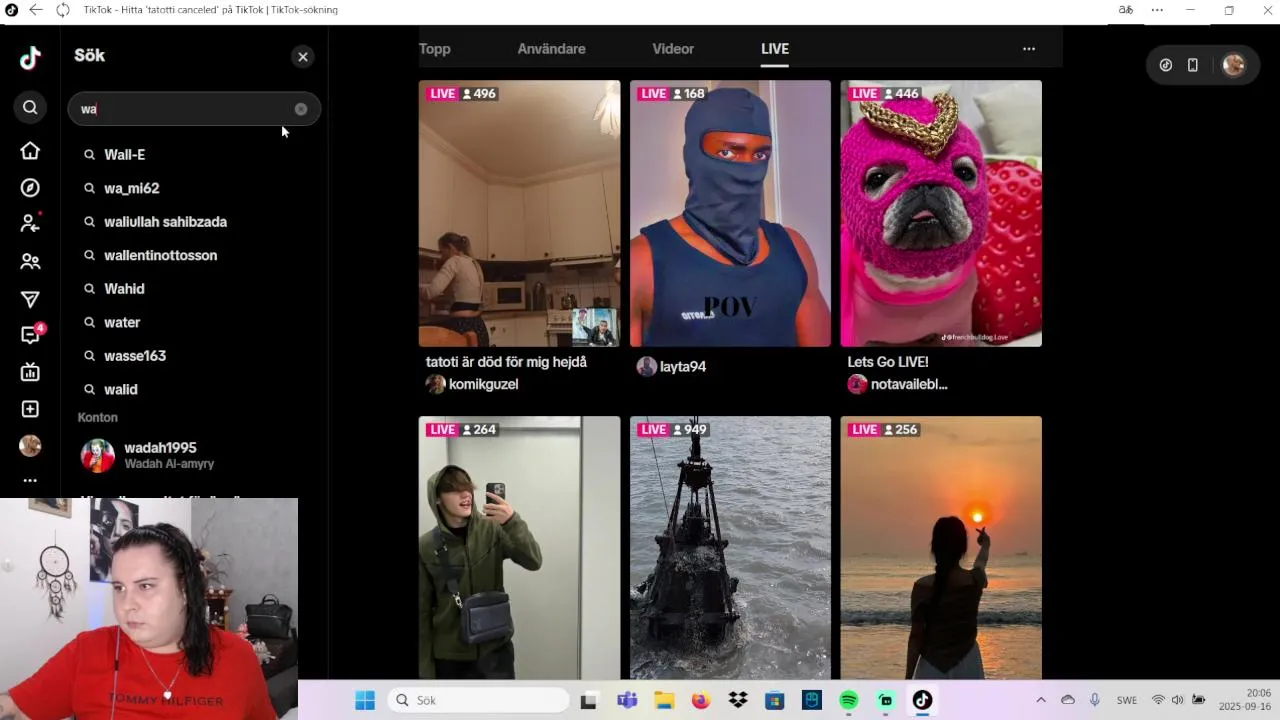Open the buoy in water LIVE thumbnail
Viewport: 1280px width, 720px height.
point(730,548)
